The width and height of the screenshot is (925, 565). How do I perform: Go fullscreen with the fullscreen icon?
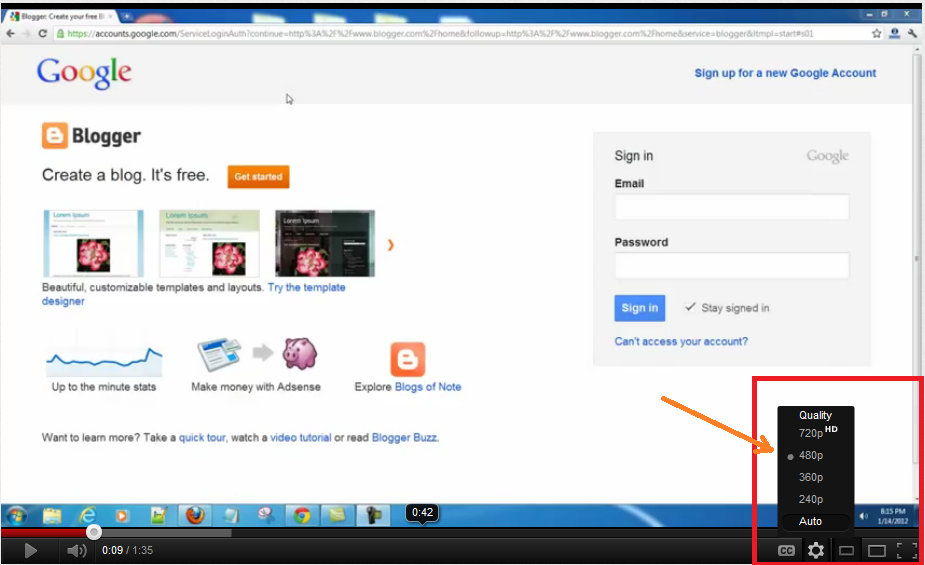(907, 551)
